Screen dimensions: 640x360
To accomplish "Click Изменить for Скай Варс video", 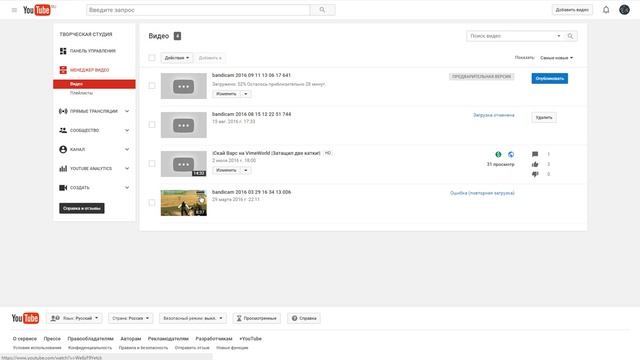I will [226, 170].
